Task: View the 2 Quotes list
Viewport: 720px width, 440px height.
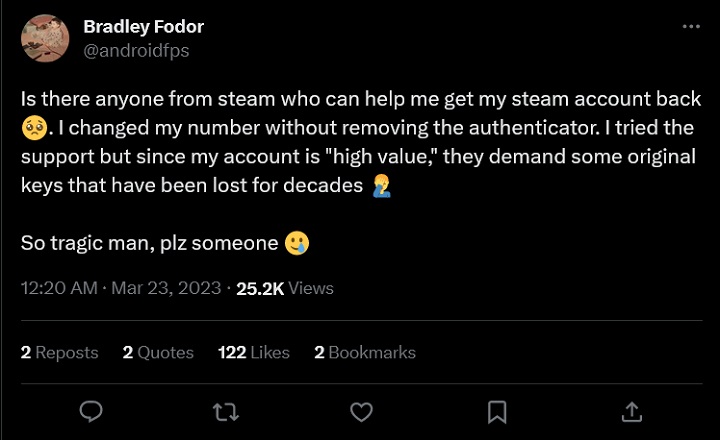Action: (x=160, y=352)
